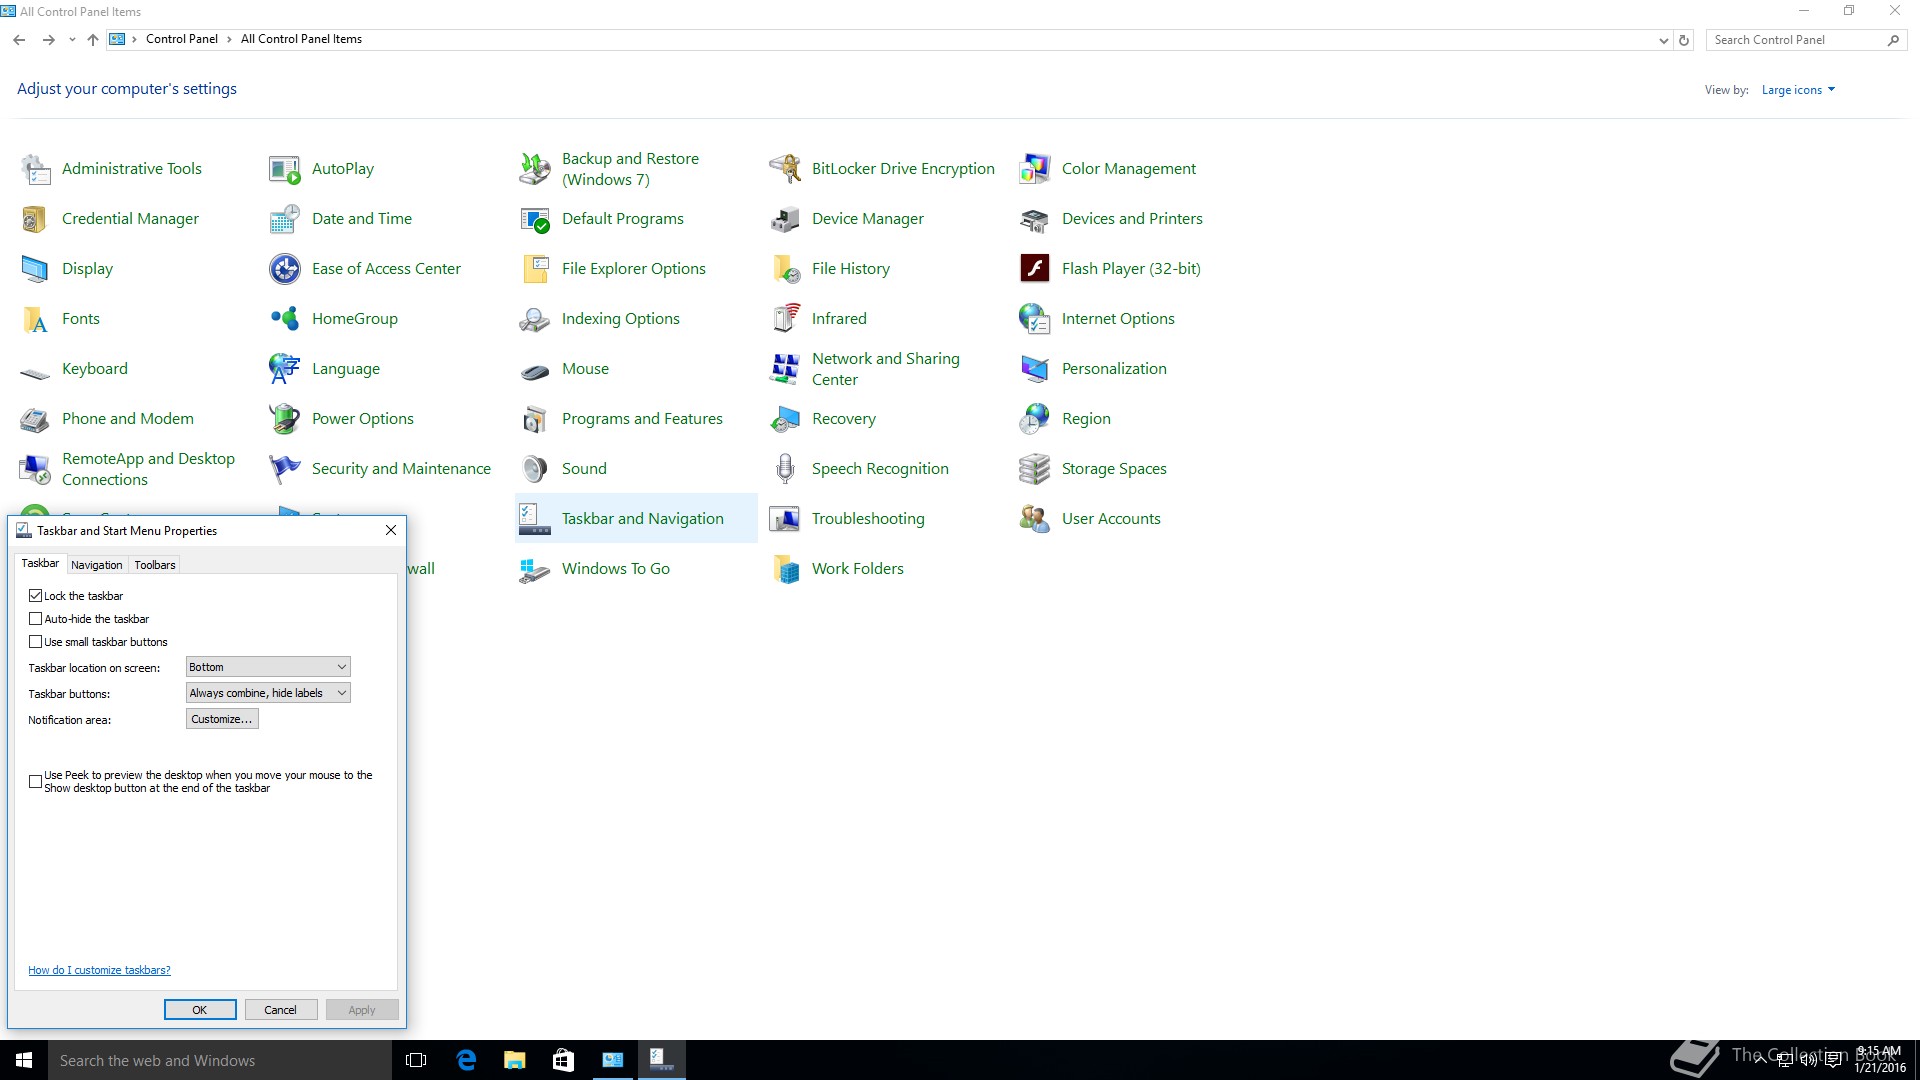This screenshot has width=1920, height=1080.
Task: Click Control Panel breadcrumb in address bar
Action: 181,39
